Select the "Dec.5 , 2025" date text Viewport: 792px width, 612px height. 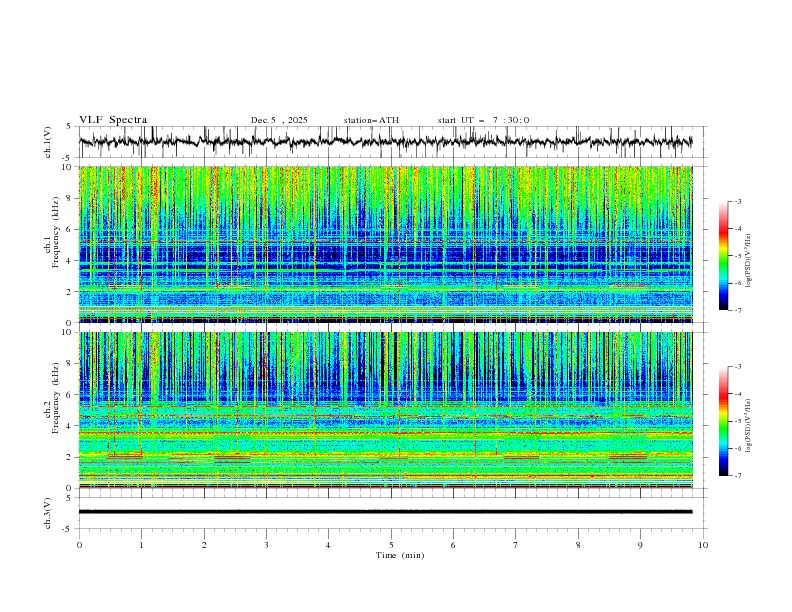tap(279, 120)
